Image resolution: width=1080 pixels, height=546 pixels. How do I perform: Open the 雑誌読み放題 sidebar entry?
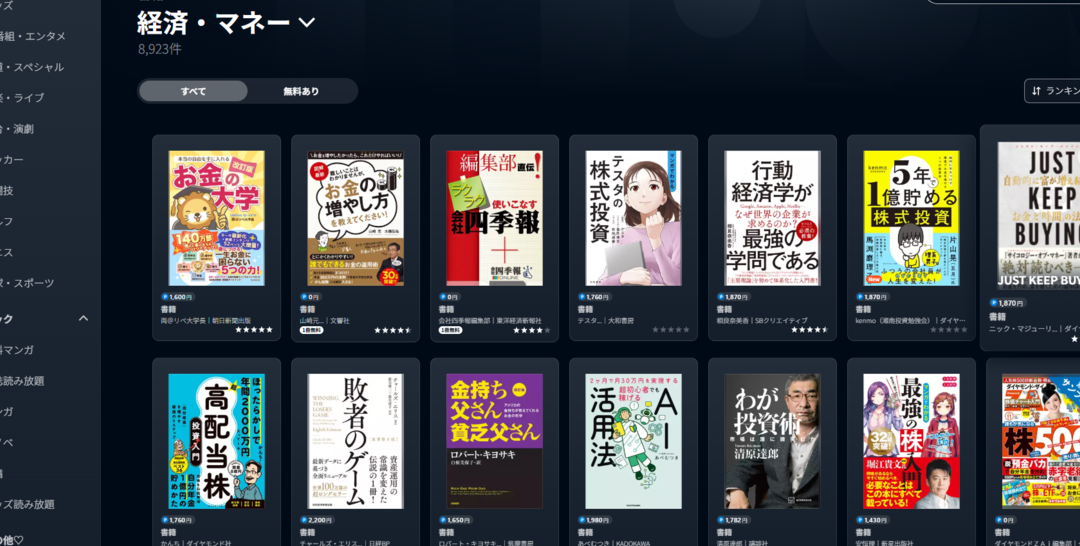tap(22, 381)
